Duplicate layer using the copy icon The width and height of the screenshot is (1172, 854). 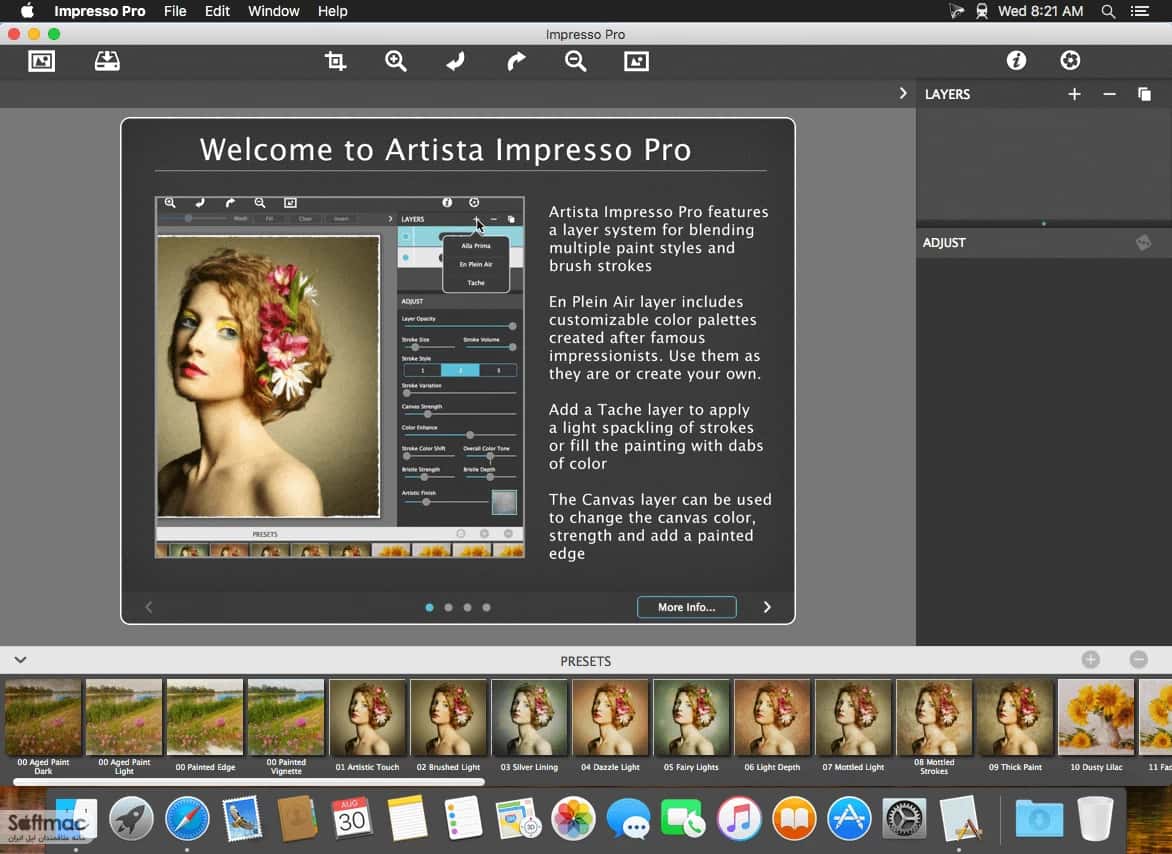coord(1144,94)
